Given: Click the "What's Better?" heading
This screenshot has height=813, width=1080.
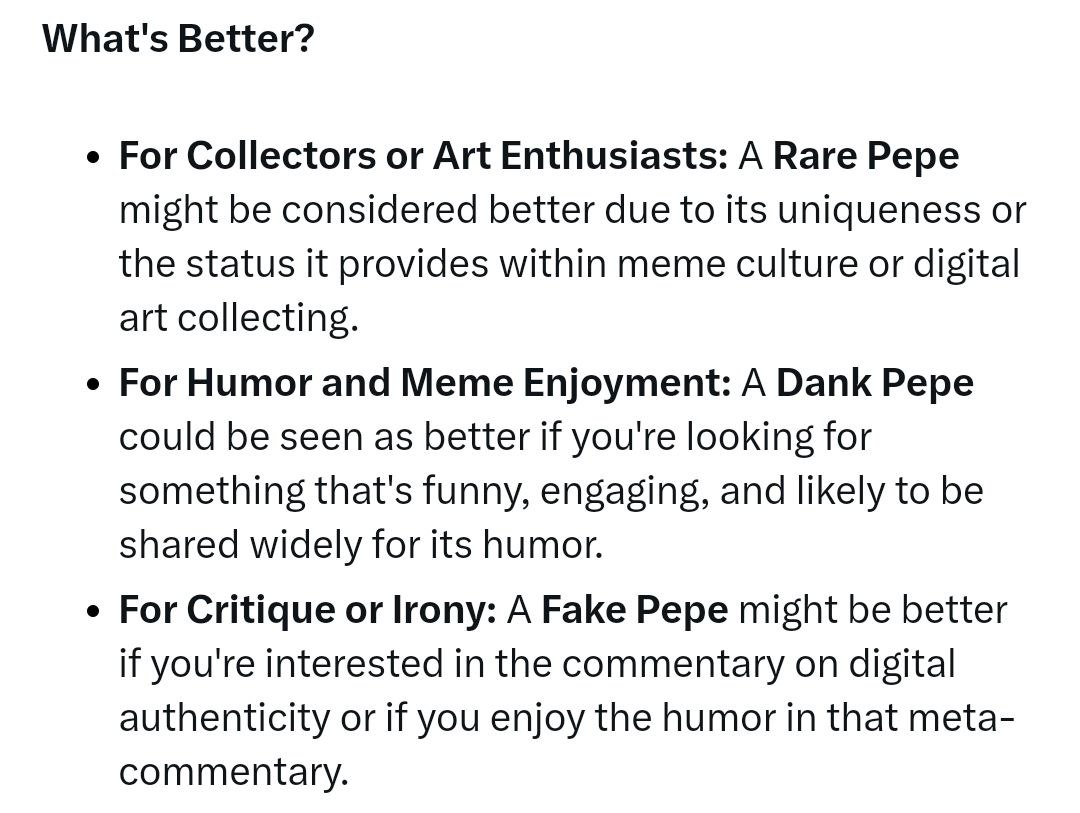Looking at the screenshot, I should 178,39.
